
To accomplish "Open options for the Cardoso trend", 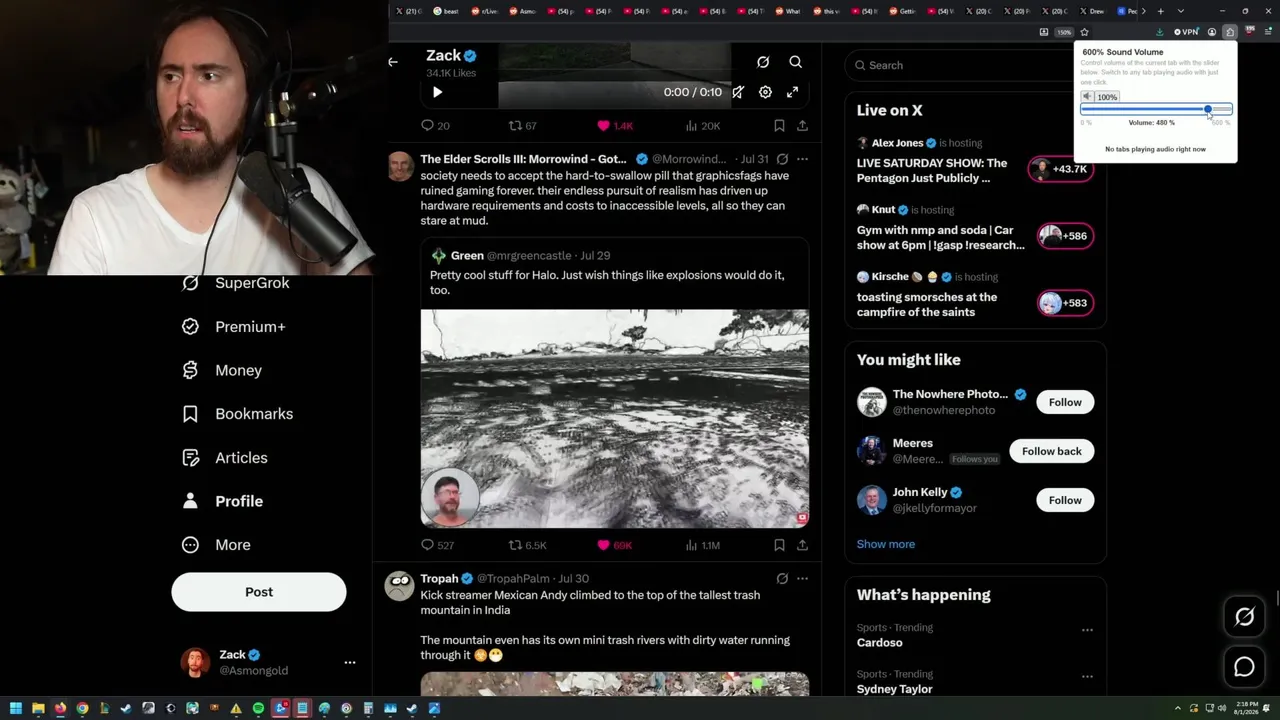I will [x=1087, y=630].
